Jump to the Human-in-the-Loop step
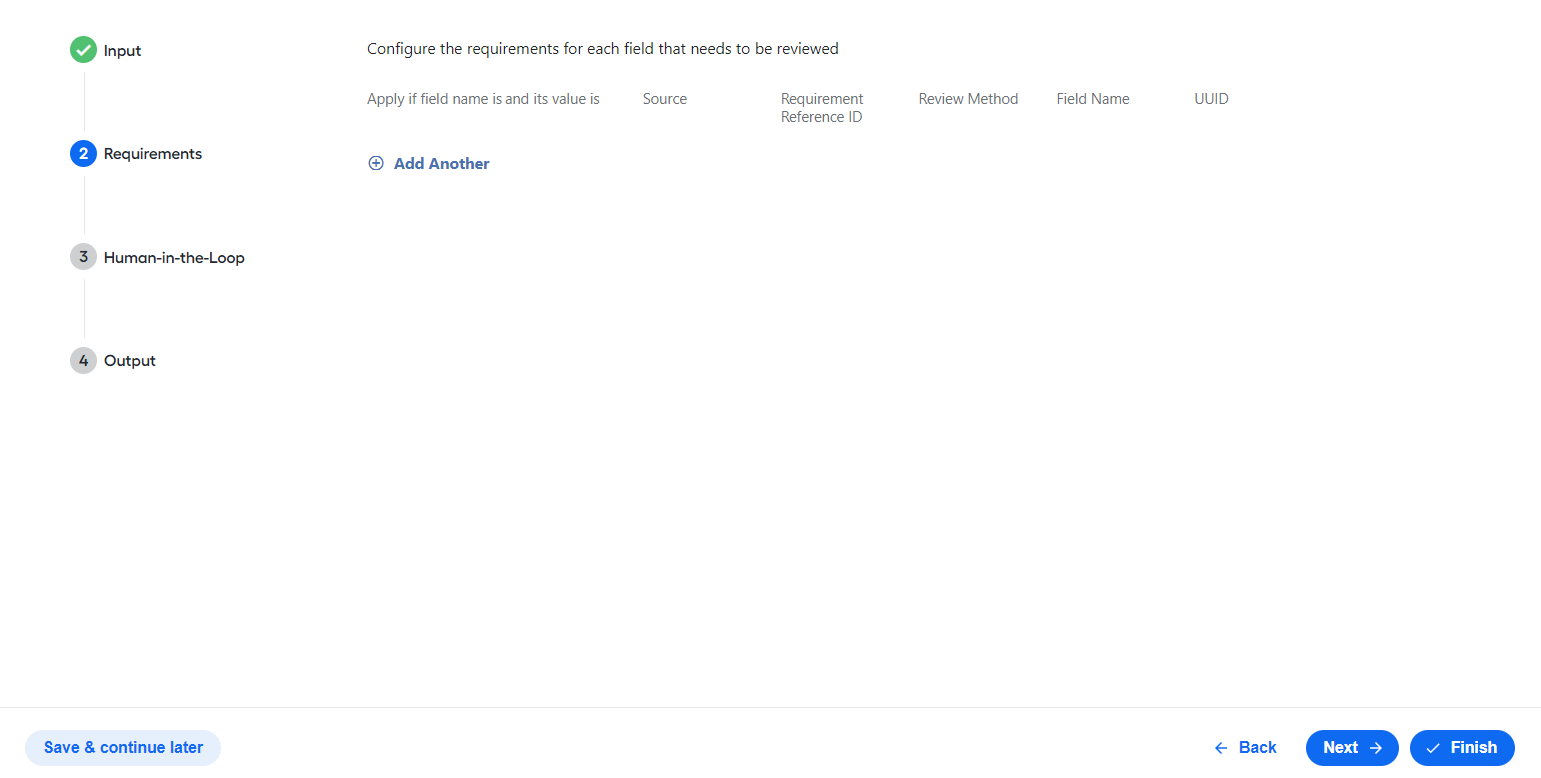The image size is (1541, 778). (174, 258)
